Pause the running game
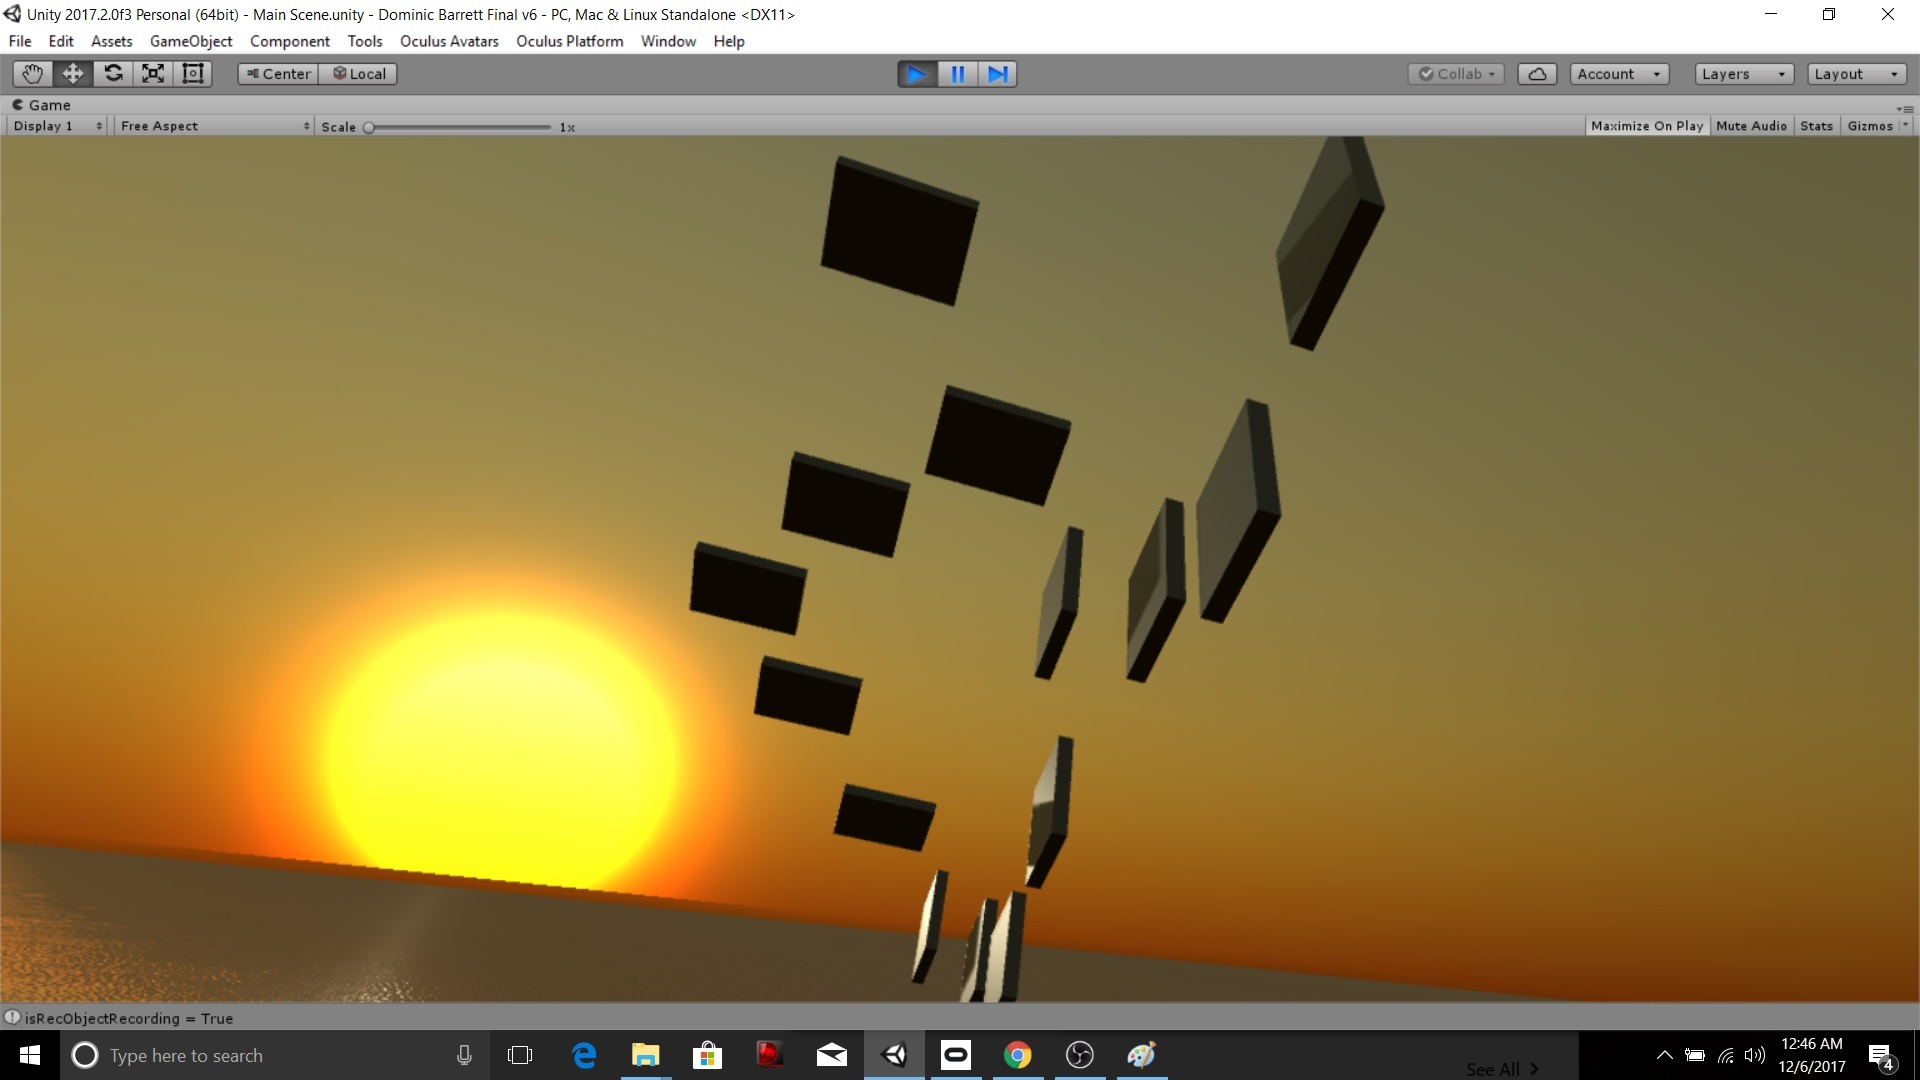1920x1080 pixels. coord(957,74)
